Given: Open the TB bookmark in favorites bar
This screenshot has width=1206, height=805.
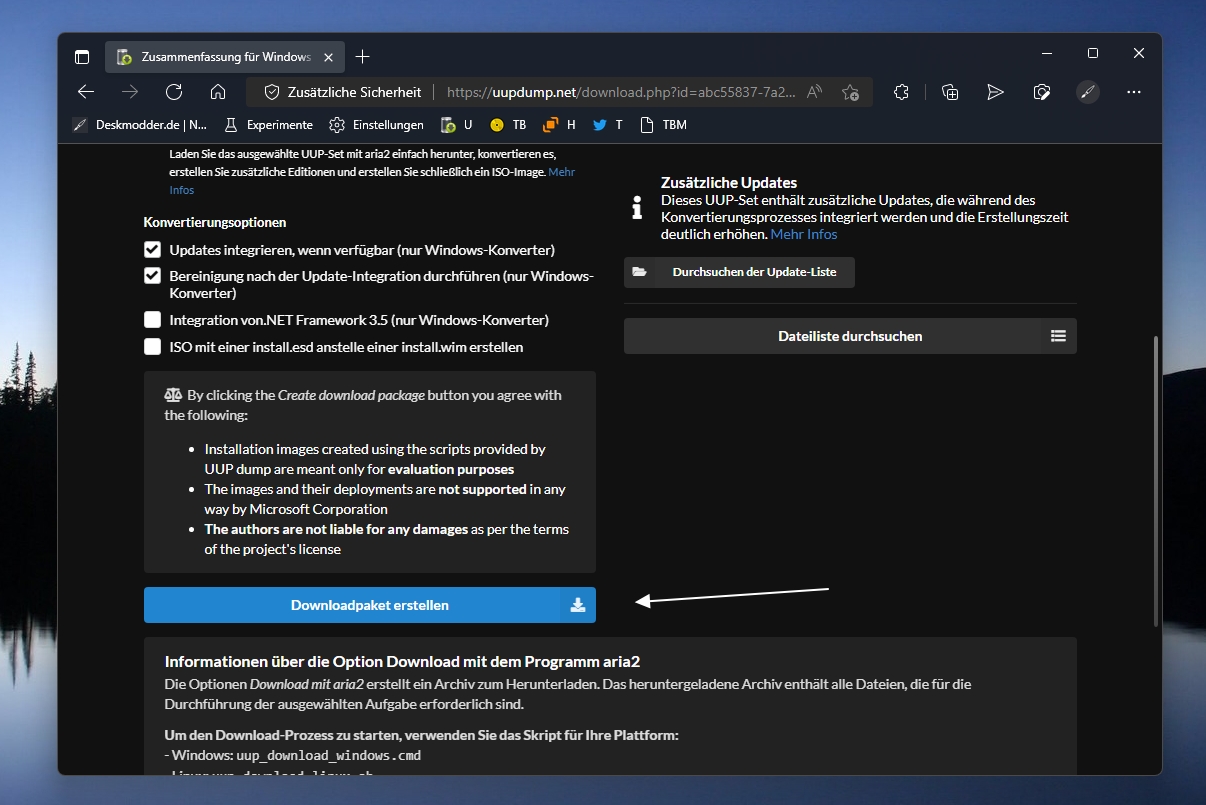Looking at the screenshot, I should click(x=508, y=125).
